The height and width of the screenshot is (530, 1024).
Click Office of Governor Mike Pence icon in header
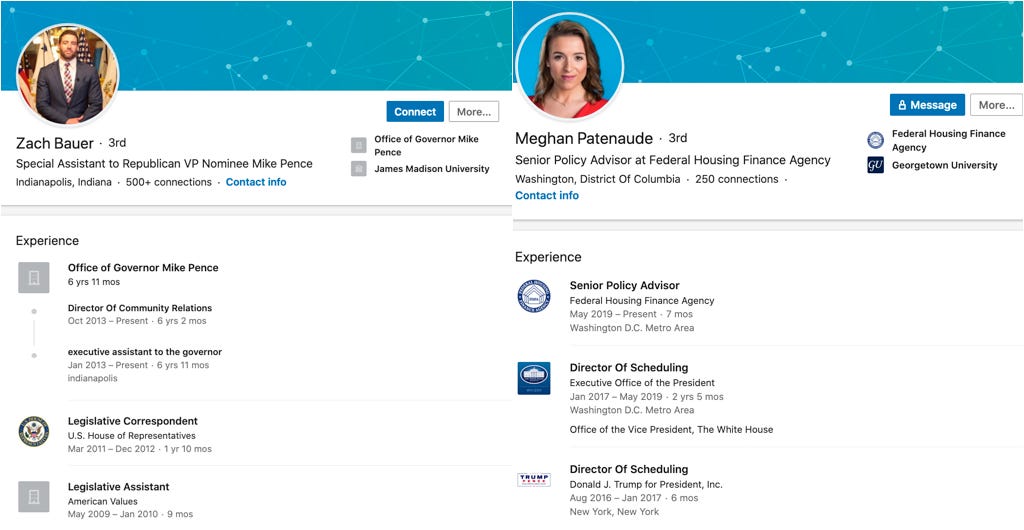[x=359, y=145]
